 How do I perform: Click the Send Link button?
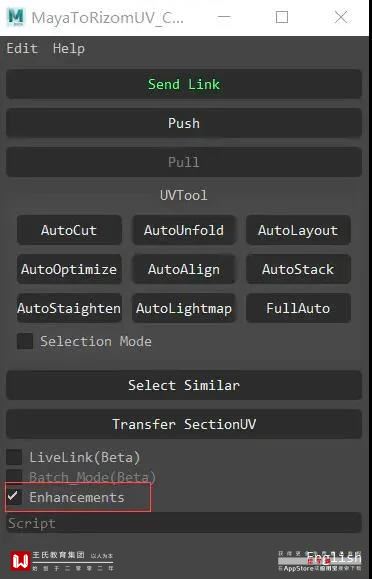pos(184,84)
